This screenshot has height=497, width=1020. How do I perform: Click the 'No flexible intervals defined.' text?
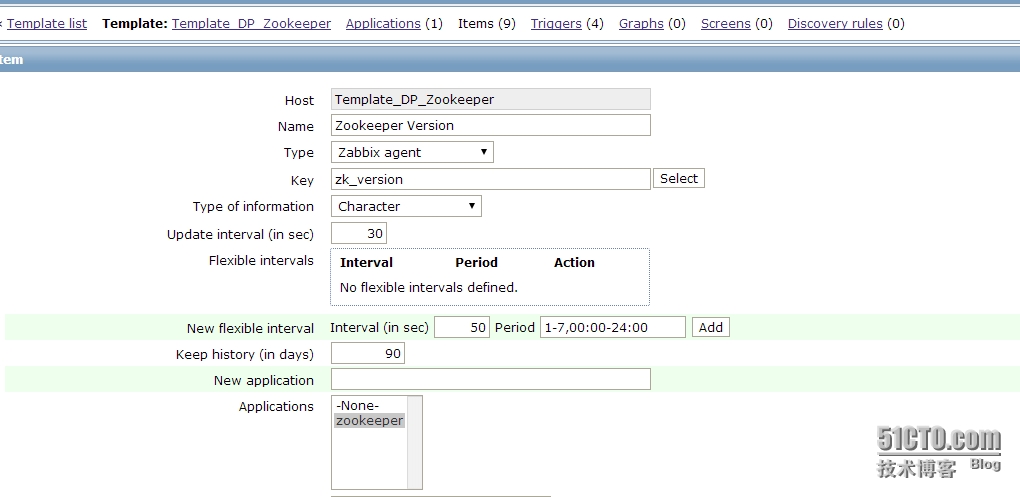429,288
